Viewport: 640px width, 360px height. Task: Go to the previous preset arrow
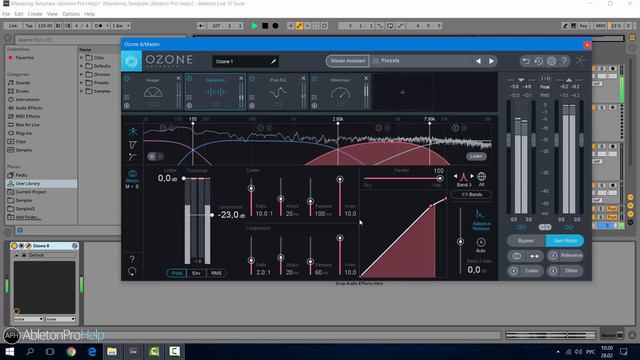478,61
